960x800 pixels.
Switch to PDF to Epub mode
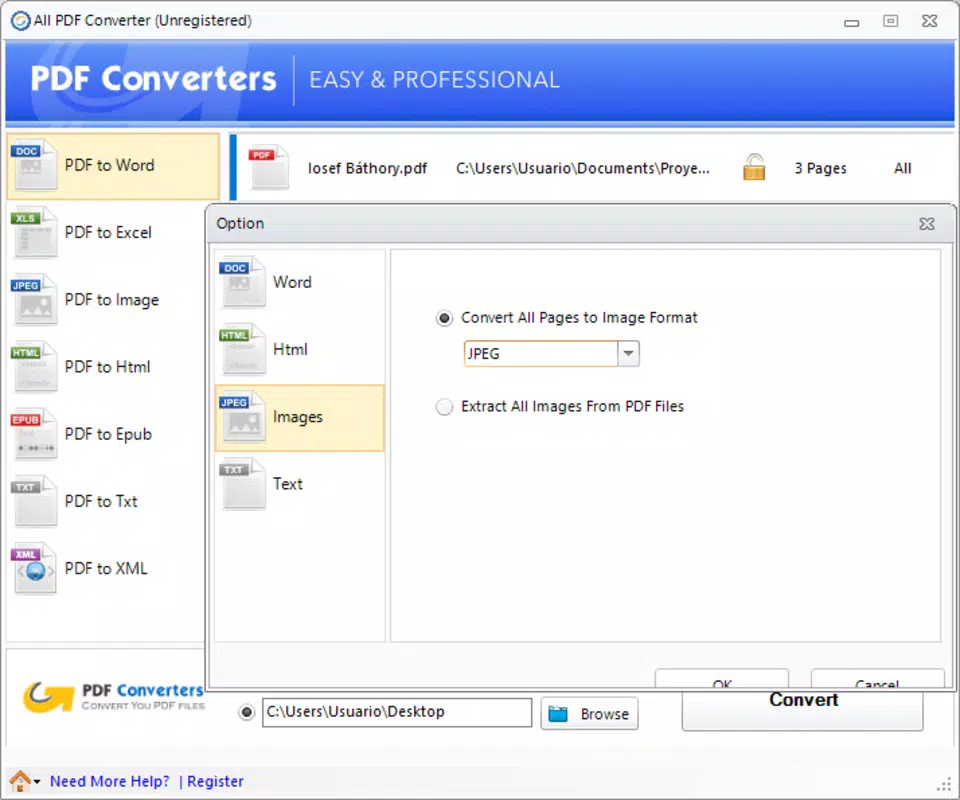(x=107, y=434)
